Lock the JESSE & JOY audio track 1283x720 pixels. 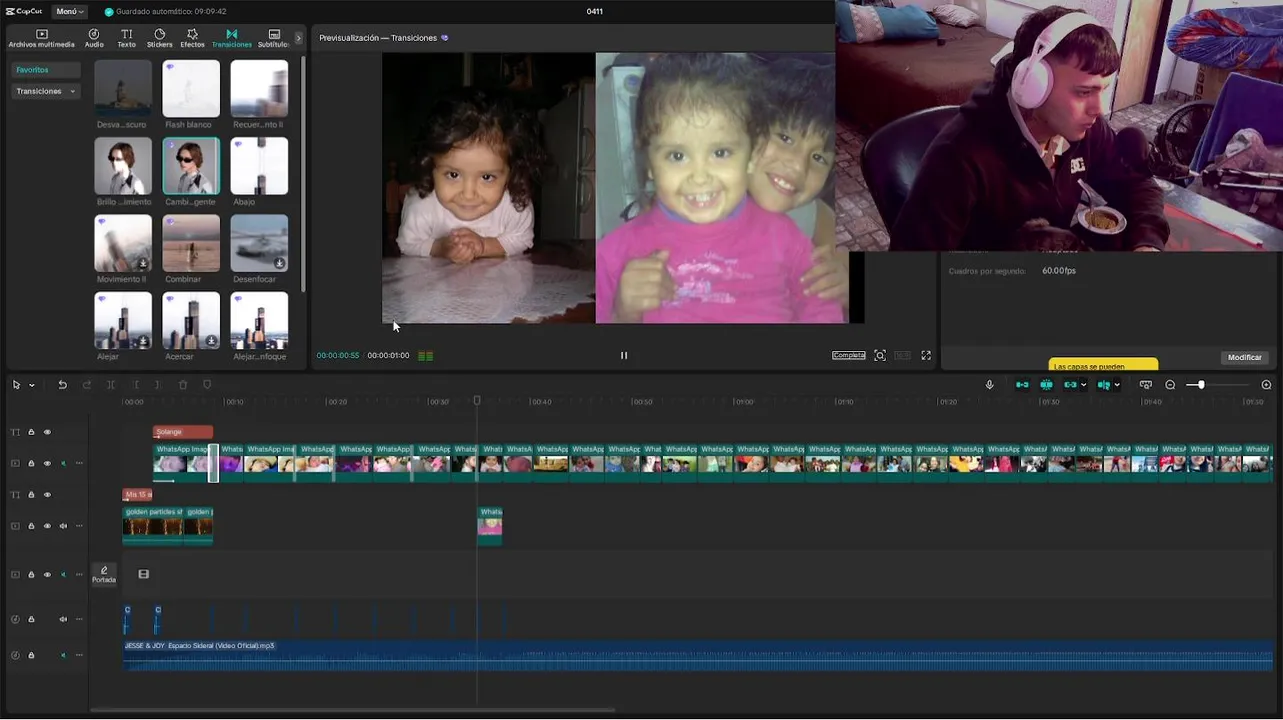click(x=31, y=655)
